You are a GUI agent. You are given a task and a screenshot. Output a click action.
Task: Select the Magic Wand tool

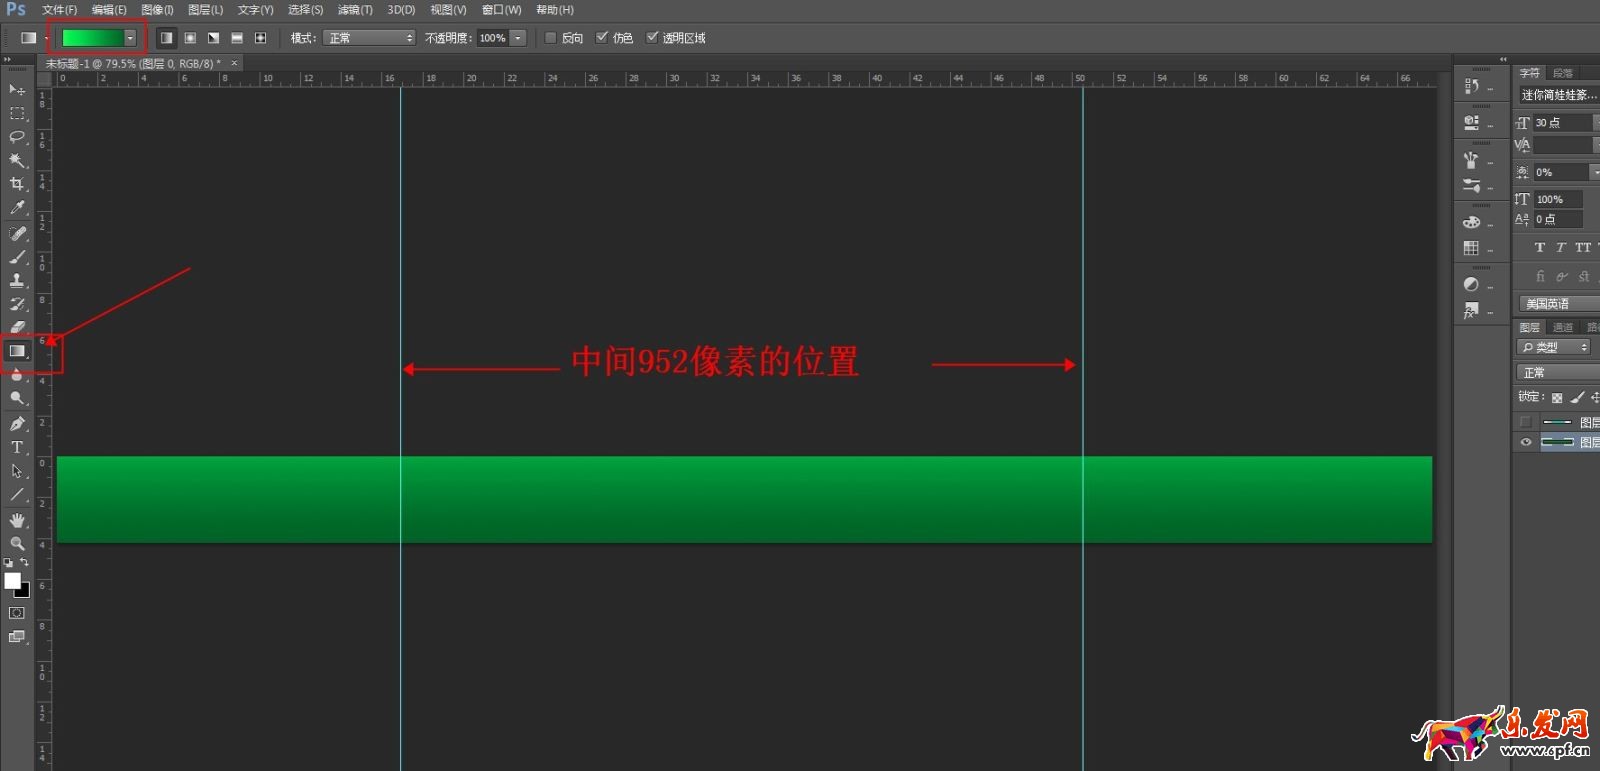click(17, 160)
